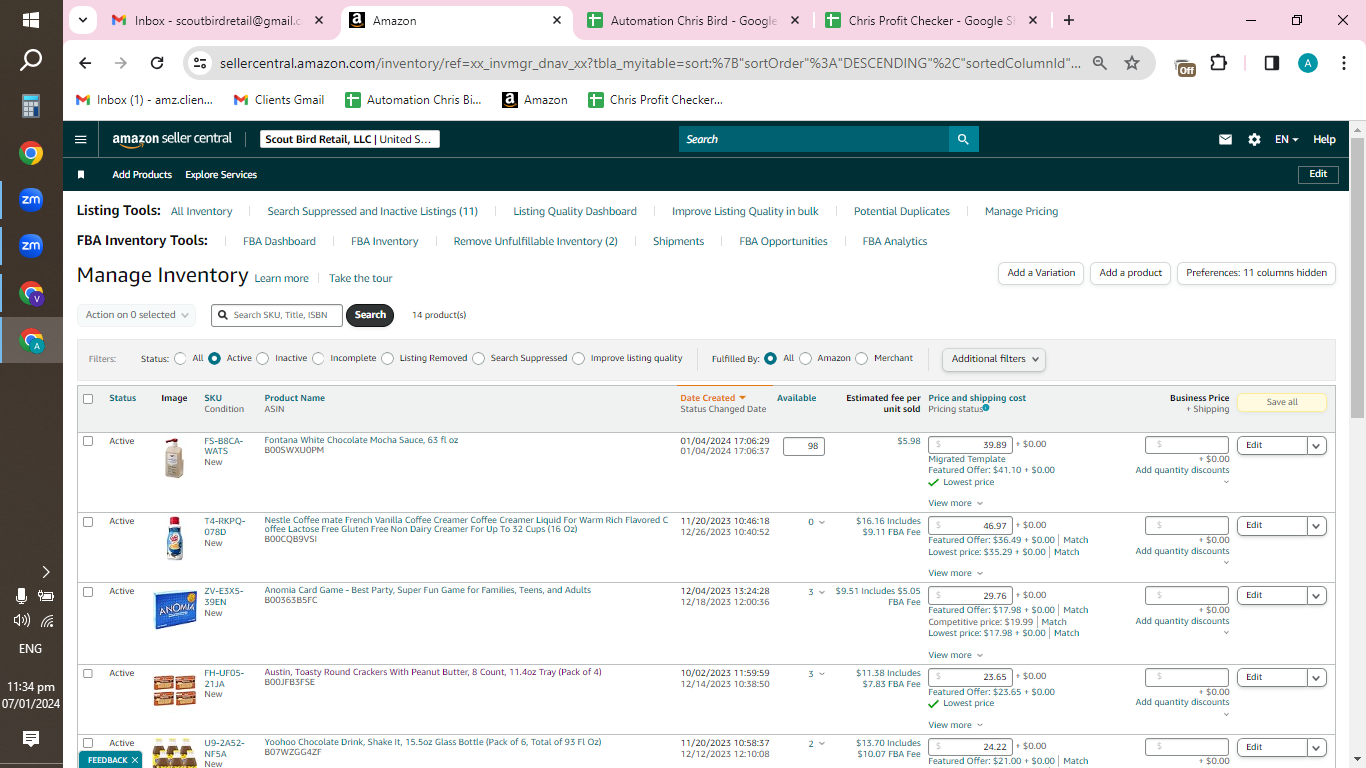Open the Additional filters dropdown
Screen dimensions: 1366x768
(x=994, y=359)
